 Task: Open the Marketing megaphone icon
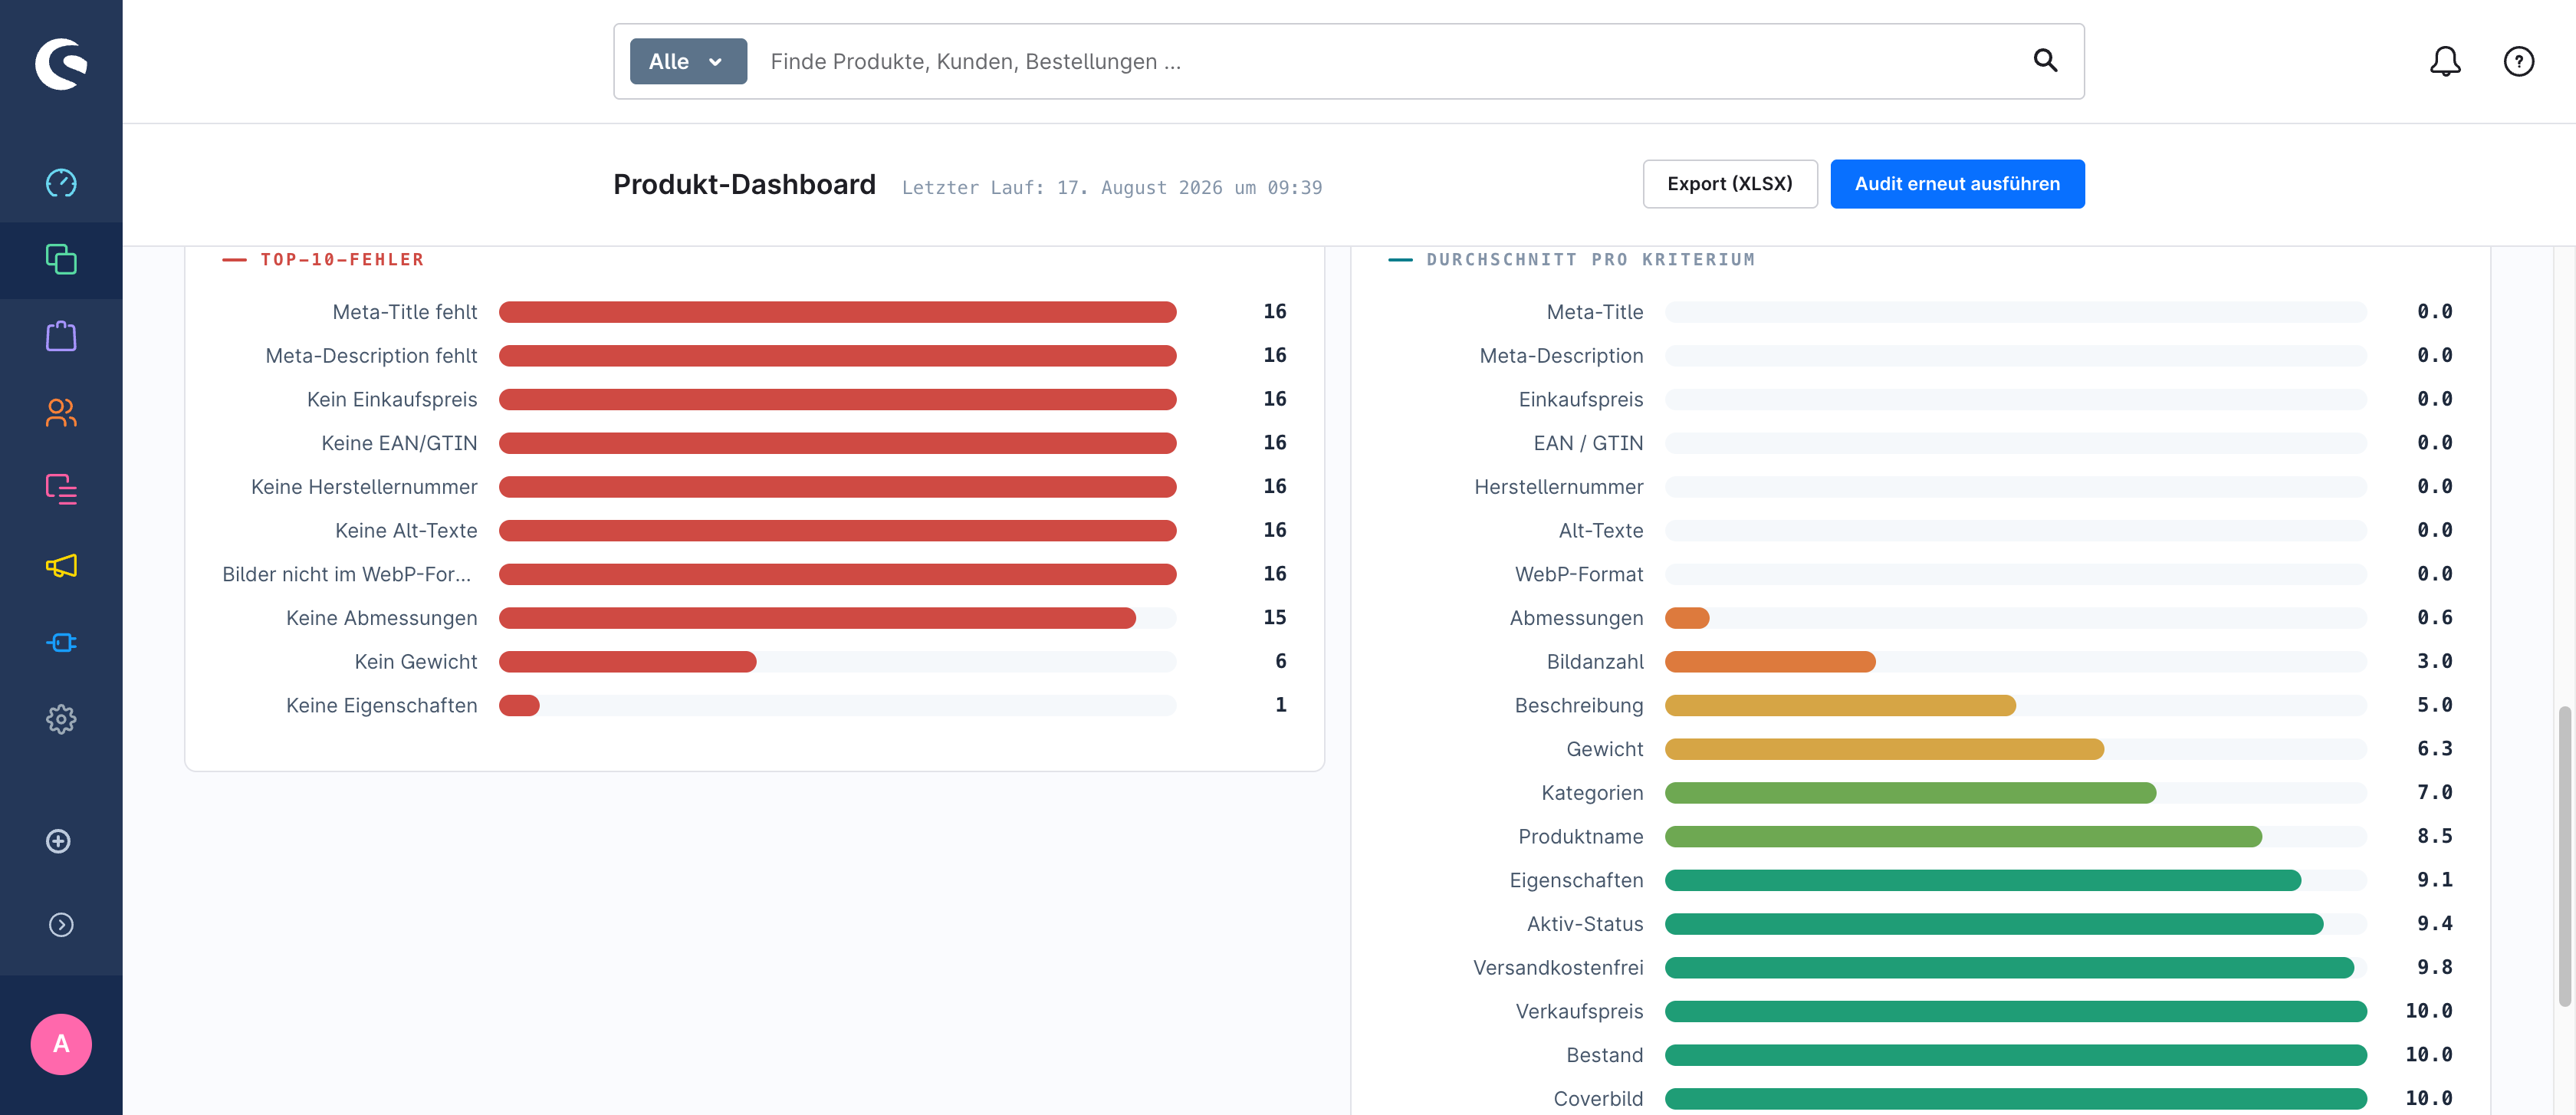(61, 566)
